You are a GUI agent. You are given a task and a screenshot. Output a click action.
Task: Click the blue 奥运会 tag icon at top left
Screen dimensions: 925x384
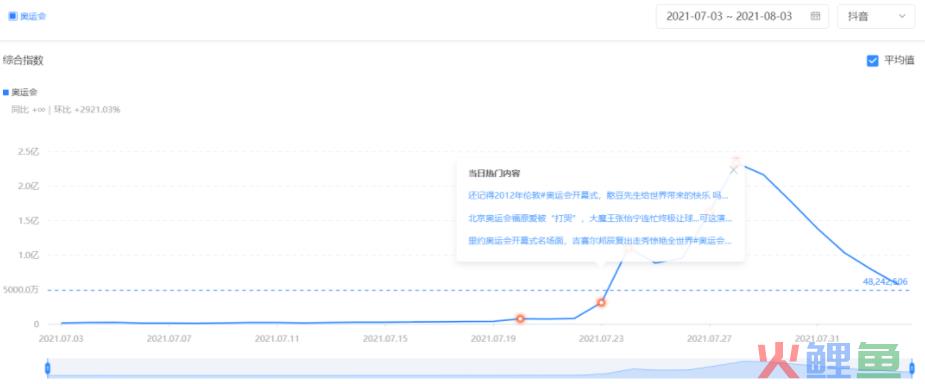12,16
